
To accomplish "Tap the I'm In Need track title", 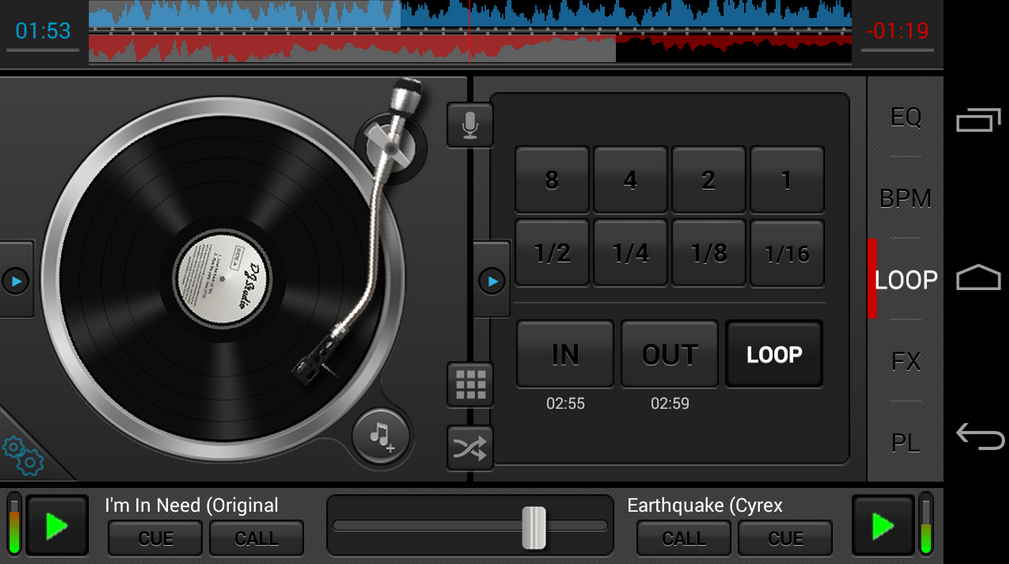I will 192,505.
